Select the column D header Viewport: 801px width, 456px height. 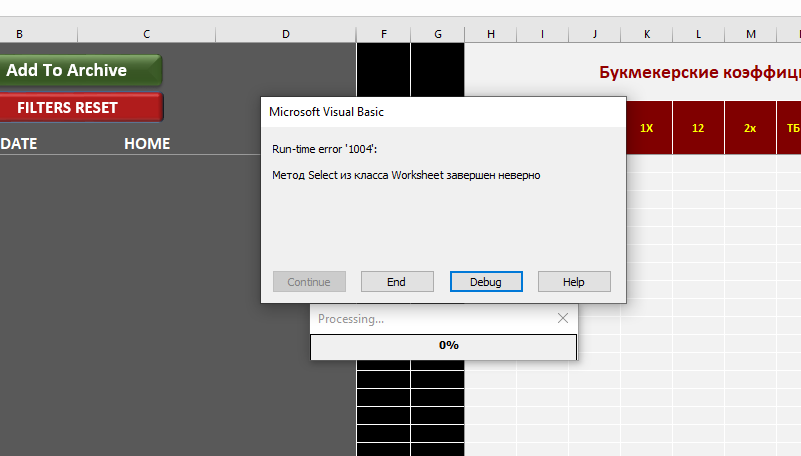(x=285, y=34)
